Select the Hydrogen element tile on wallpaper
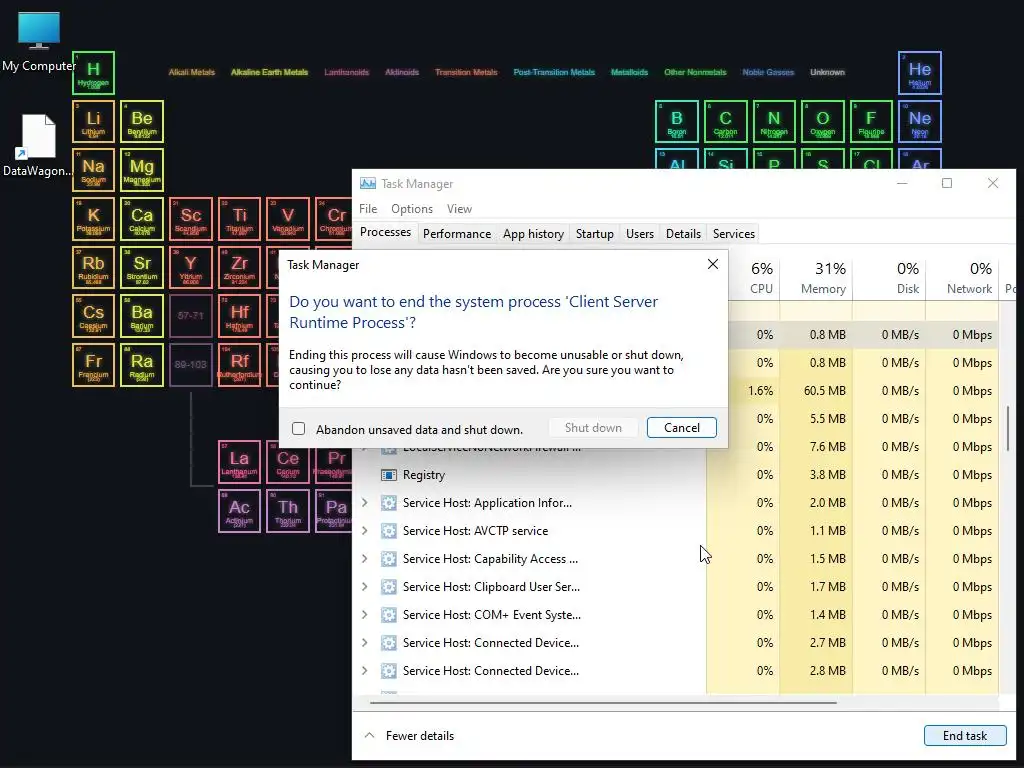This screenshot has width=1024, height=768. tap(93, 72)
